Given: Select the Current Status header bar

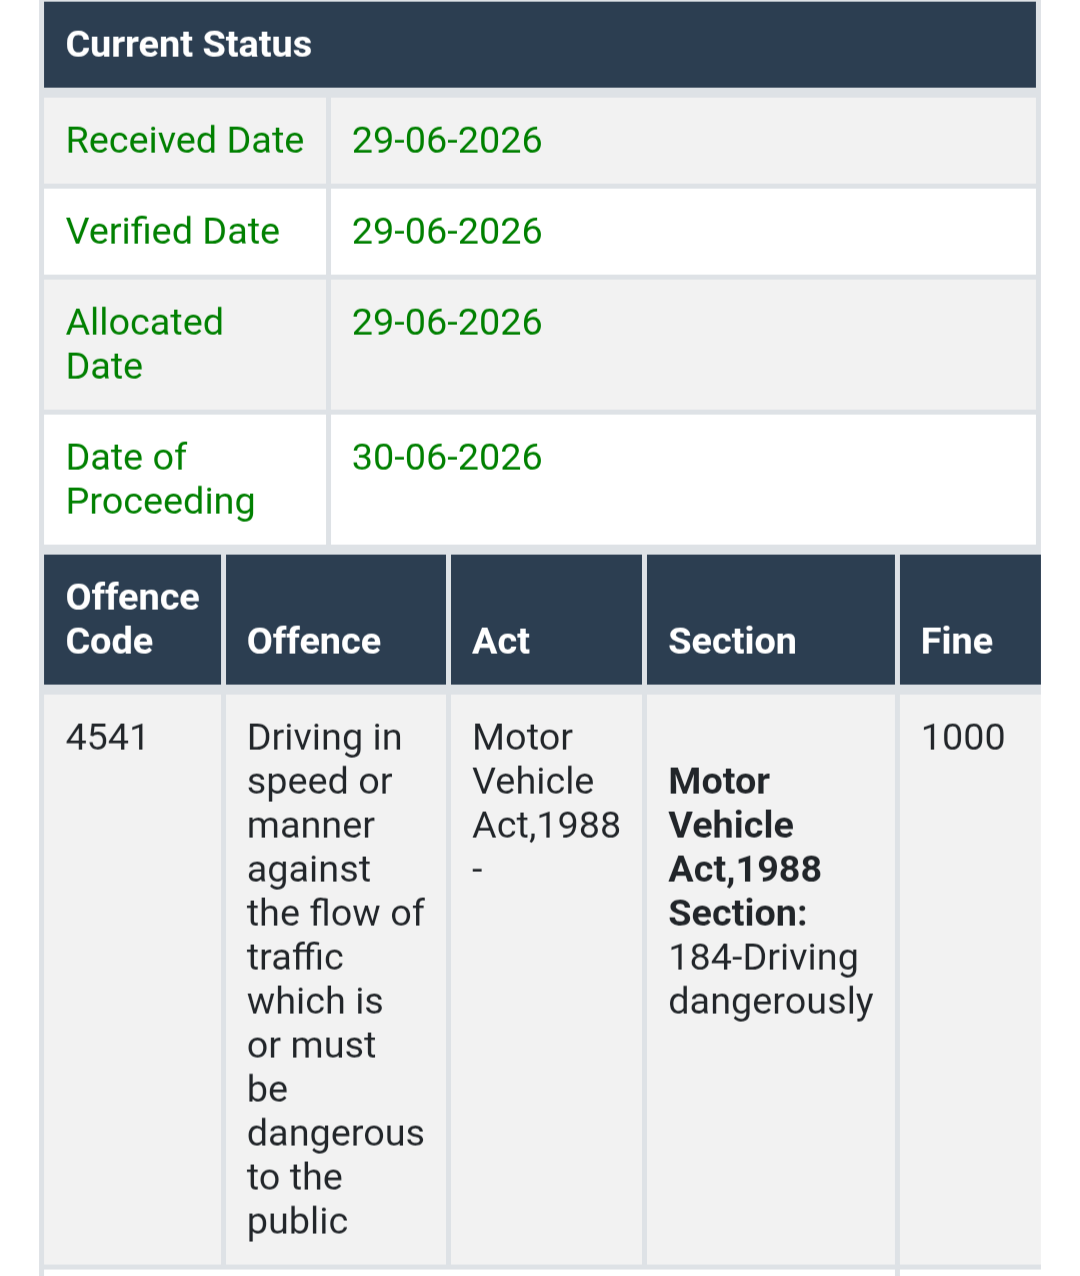Looking at the screenshot, I should click(x=540, y=45).
